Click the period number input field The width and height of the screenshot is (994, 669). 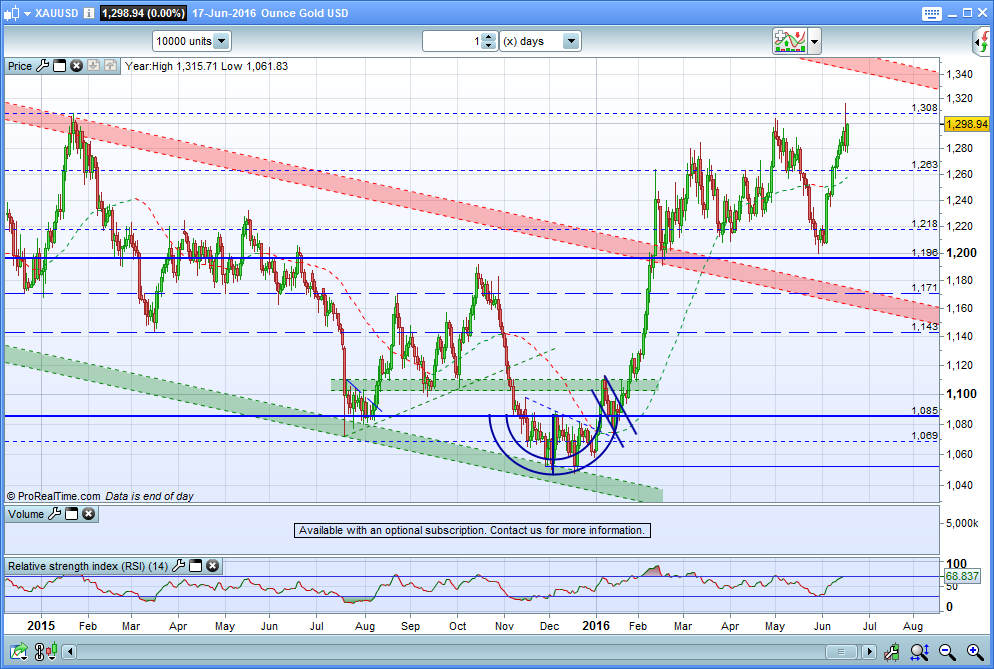click(x=452, y=41)
